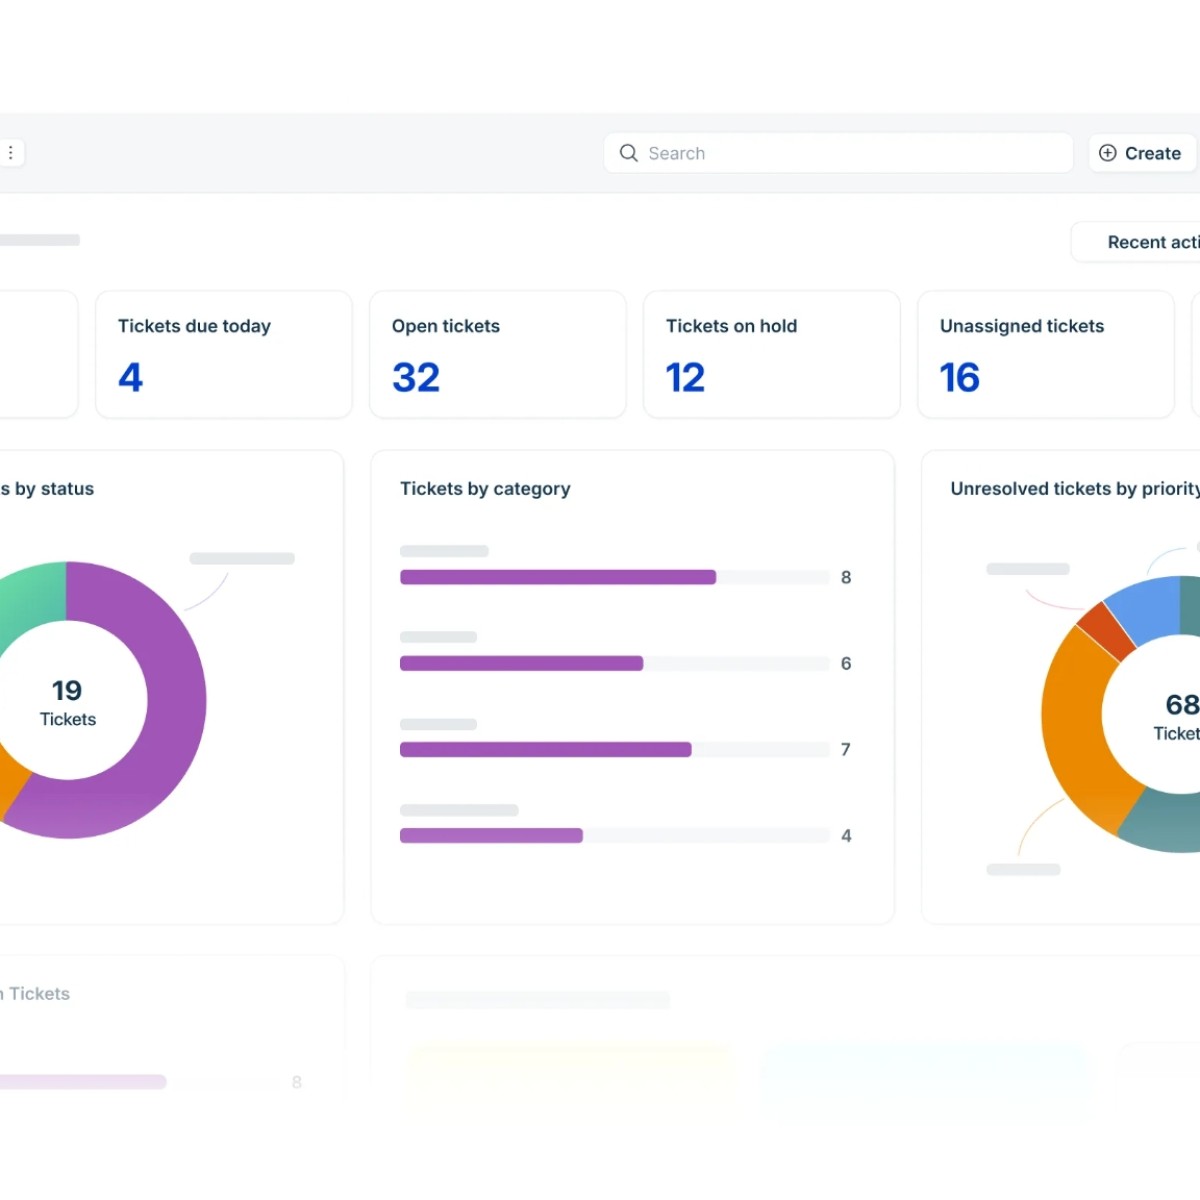This screenshot has width=1200, height=1200.
Task: Open the Recent activity panel
Action: point(1150,242)
